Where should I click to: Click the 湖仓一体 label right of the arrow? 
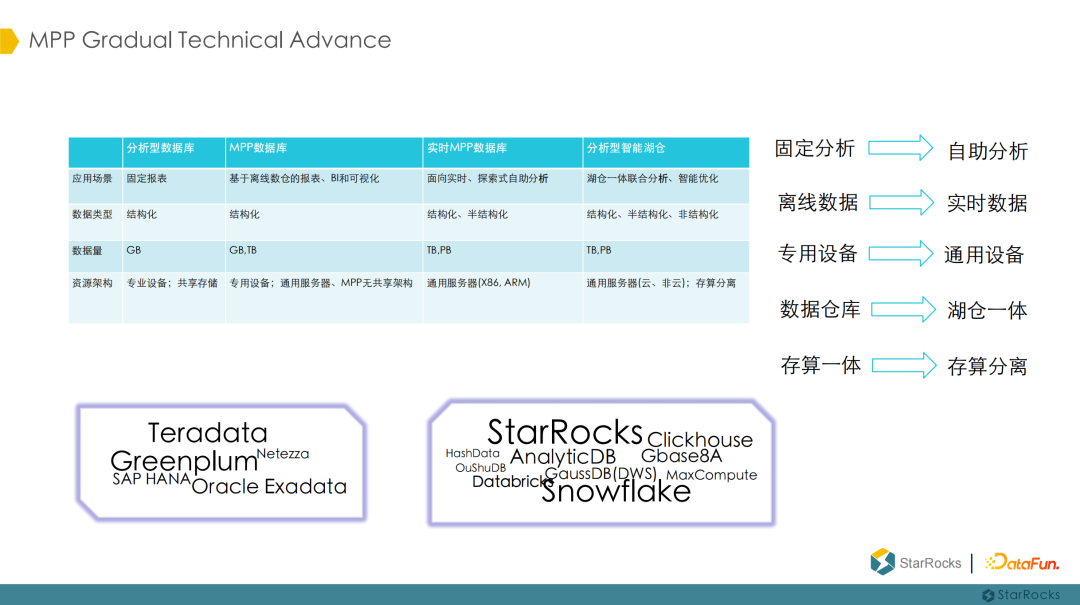987,311
